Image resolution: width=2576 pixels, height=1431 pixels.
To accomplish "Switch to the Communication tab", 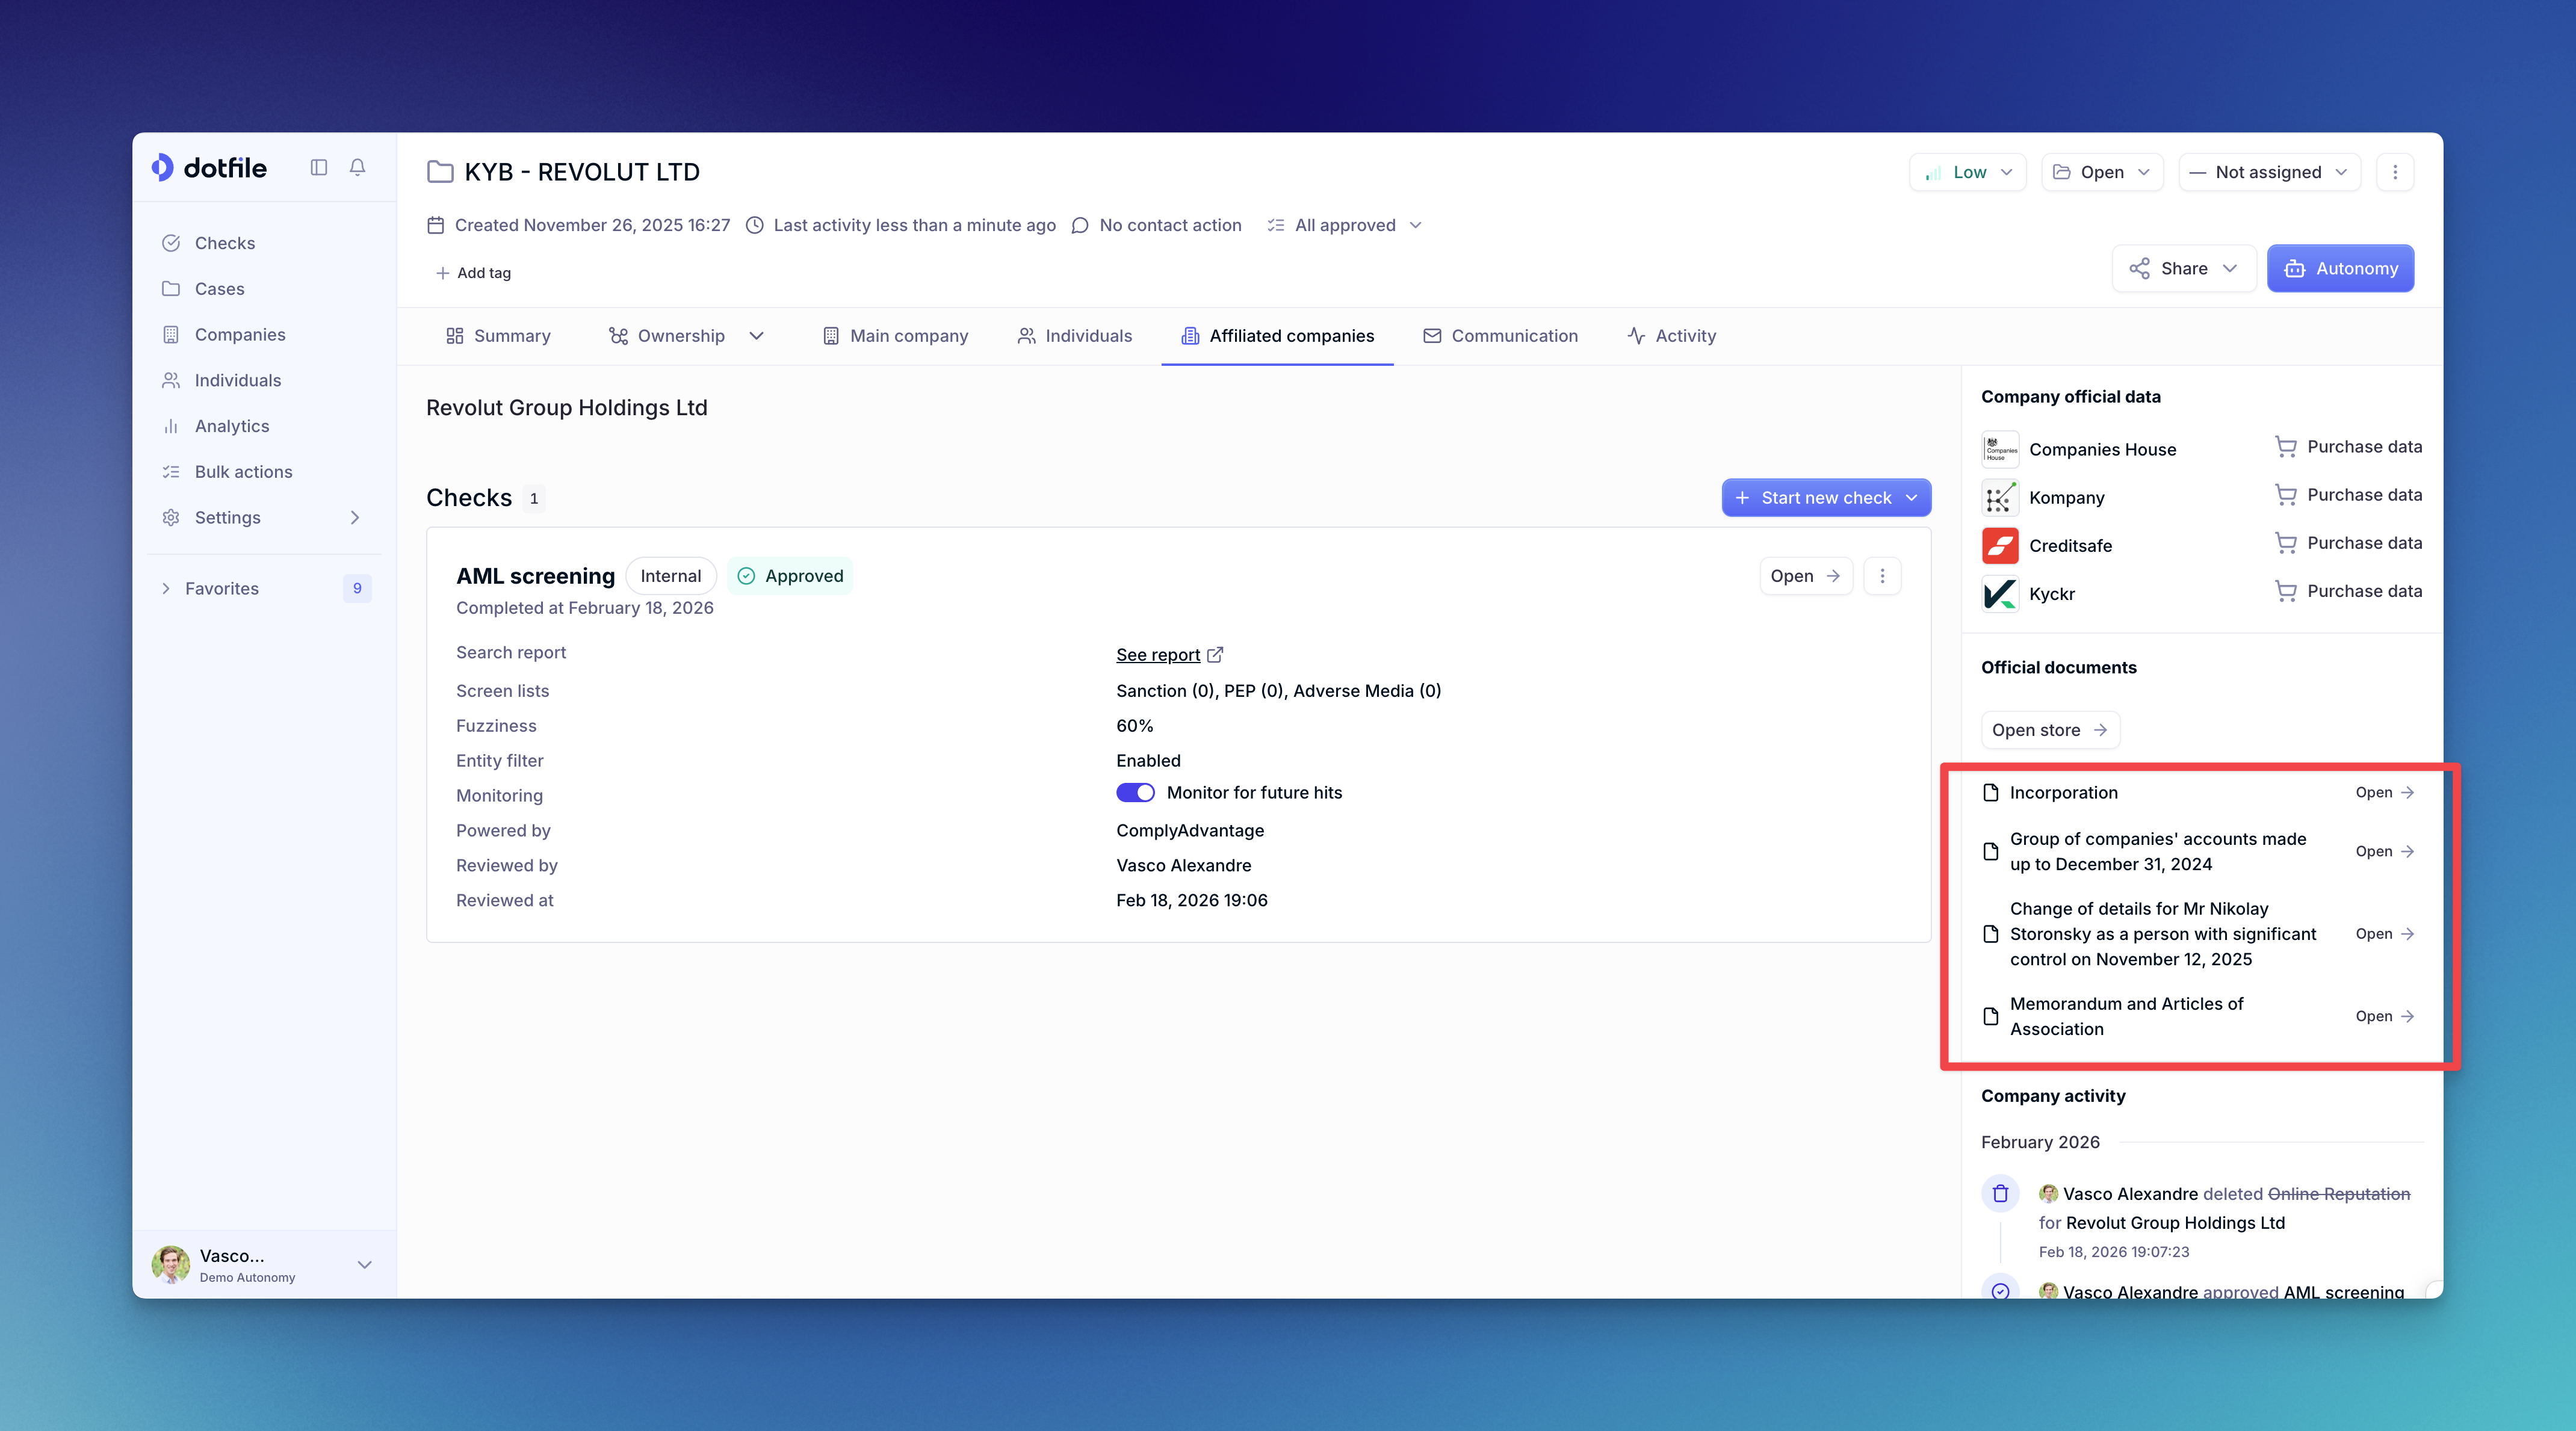I will coord(1500,336).
